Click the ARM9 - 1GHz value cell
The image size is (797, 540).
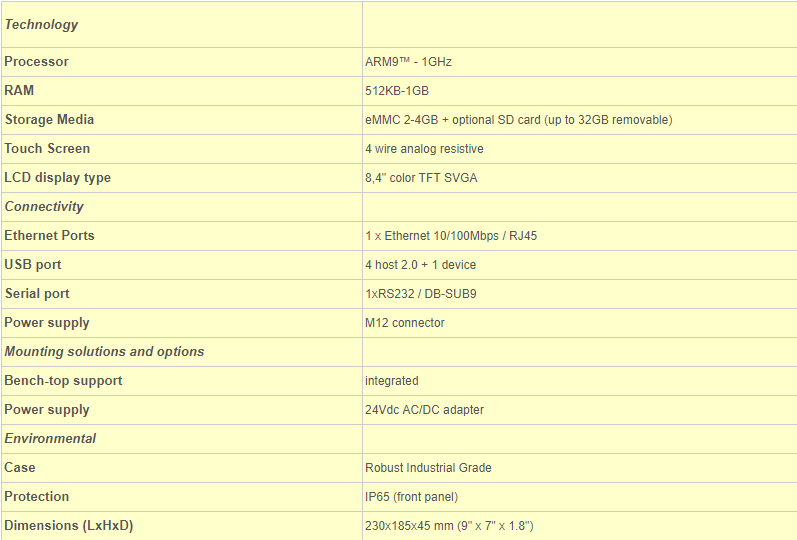pos(408,62)
